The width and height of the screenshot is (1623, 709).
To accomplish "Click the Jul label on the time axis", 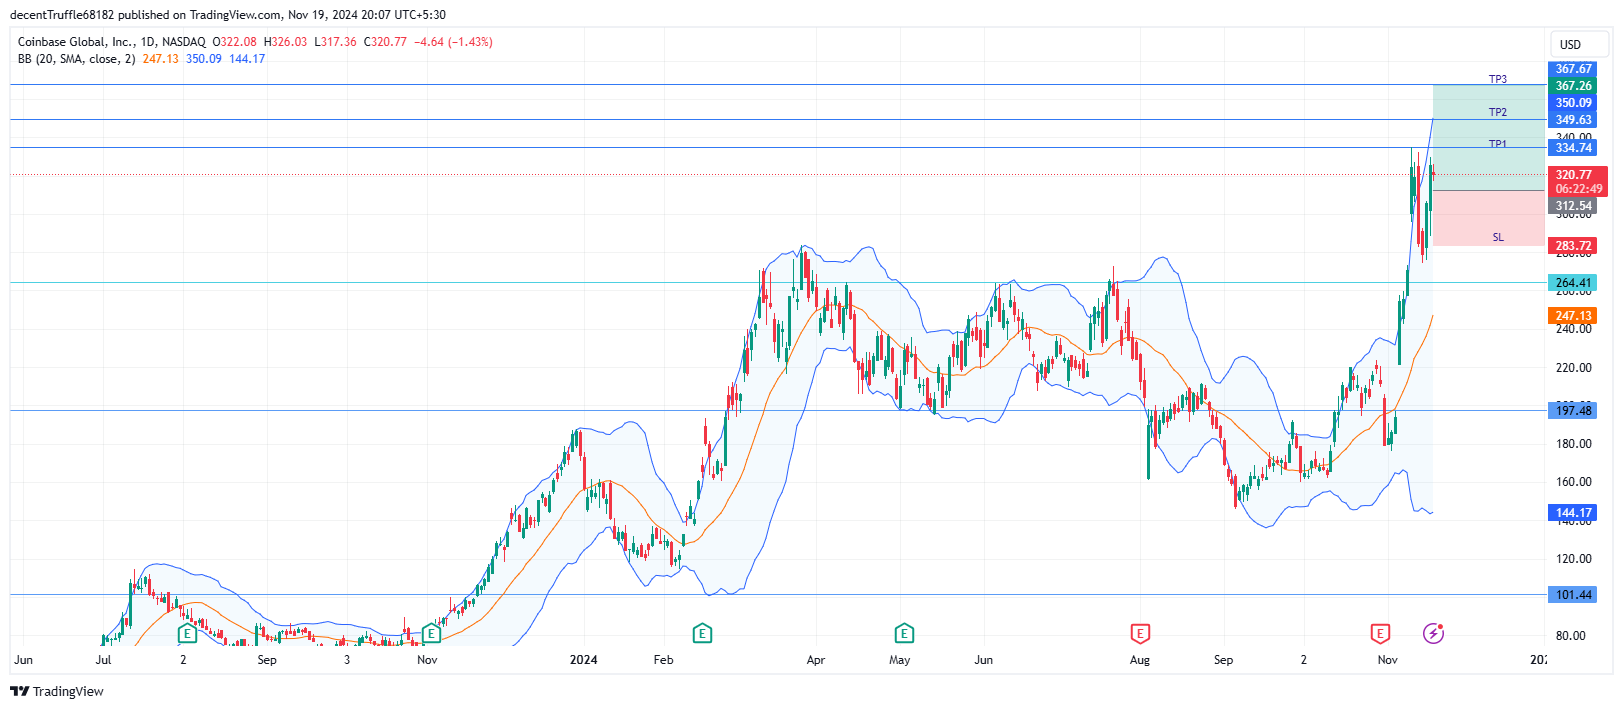I will (x=103, y=660).
